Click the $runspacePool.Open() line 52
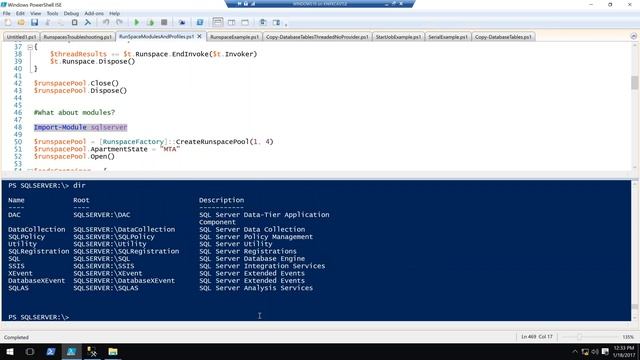The height and width of the screenshot is (360, 640). pyautogui.click(x=74, y=156)
